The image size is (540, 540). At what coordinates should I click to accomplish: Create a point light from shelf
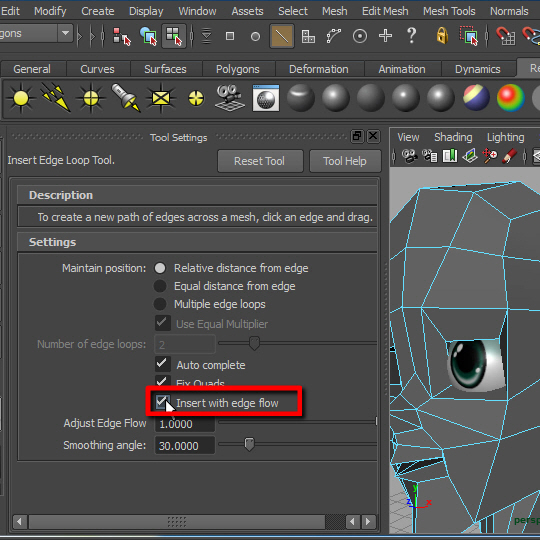click(91, 98)
